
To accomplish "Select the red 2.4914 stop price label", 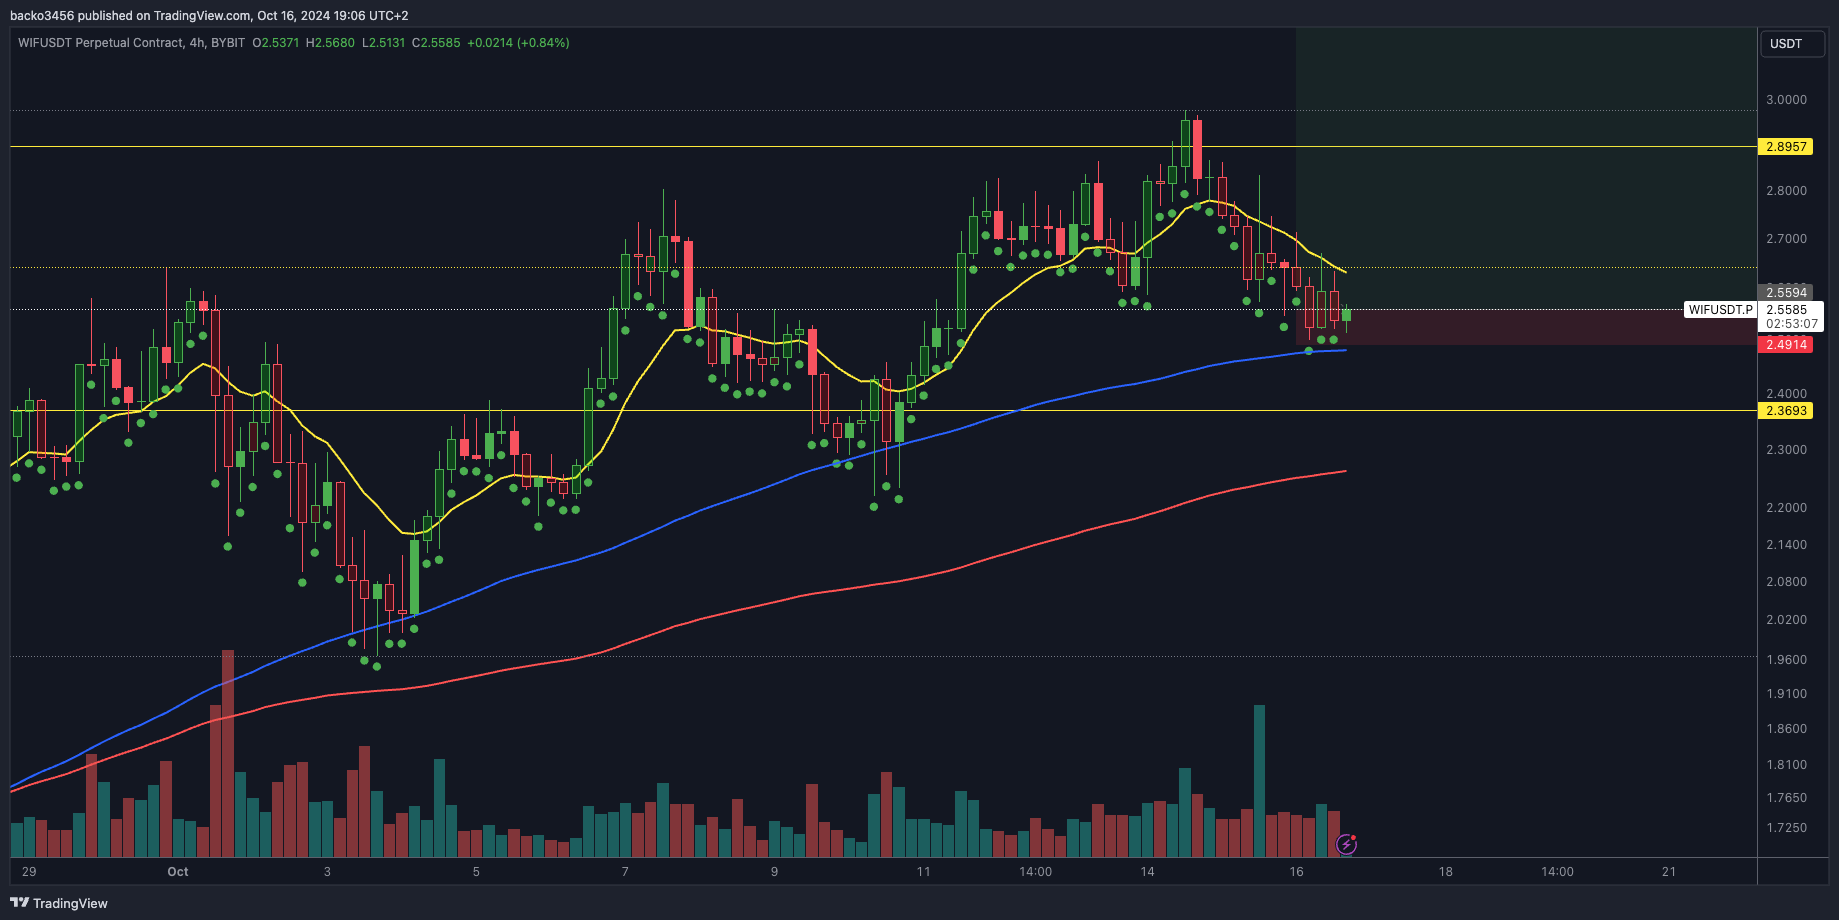I will point(1785,345).
